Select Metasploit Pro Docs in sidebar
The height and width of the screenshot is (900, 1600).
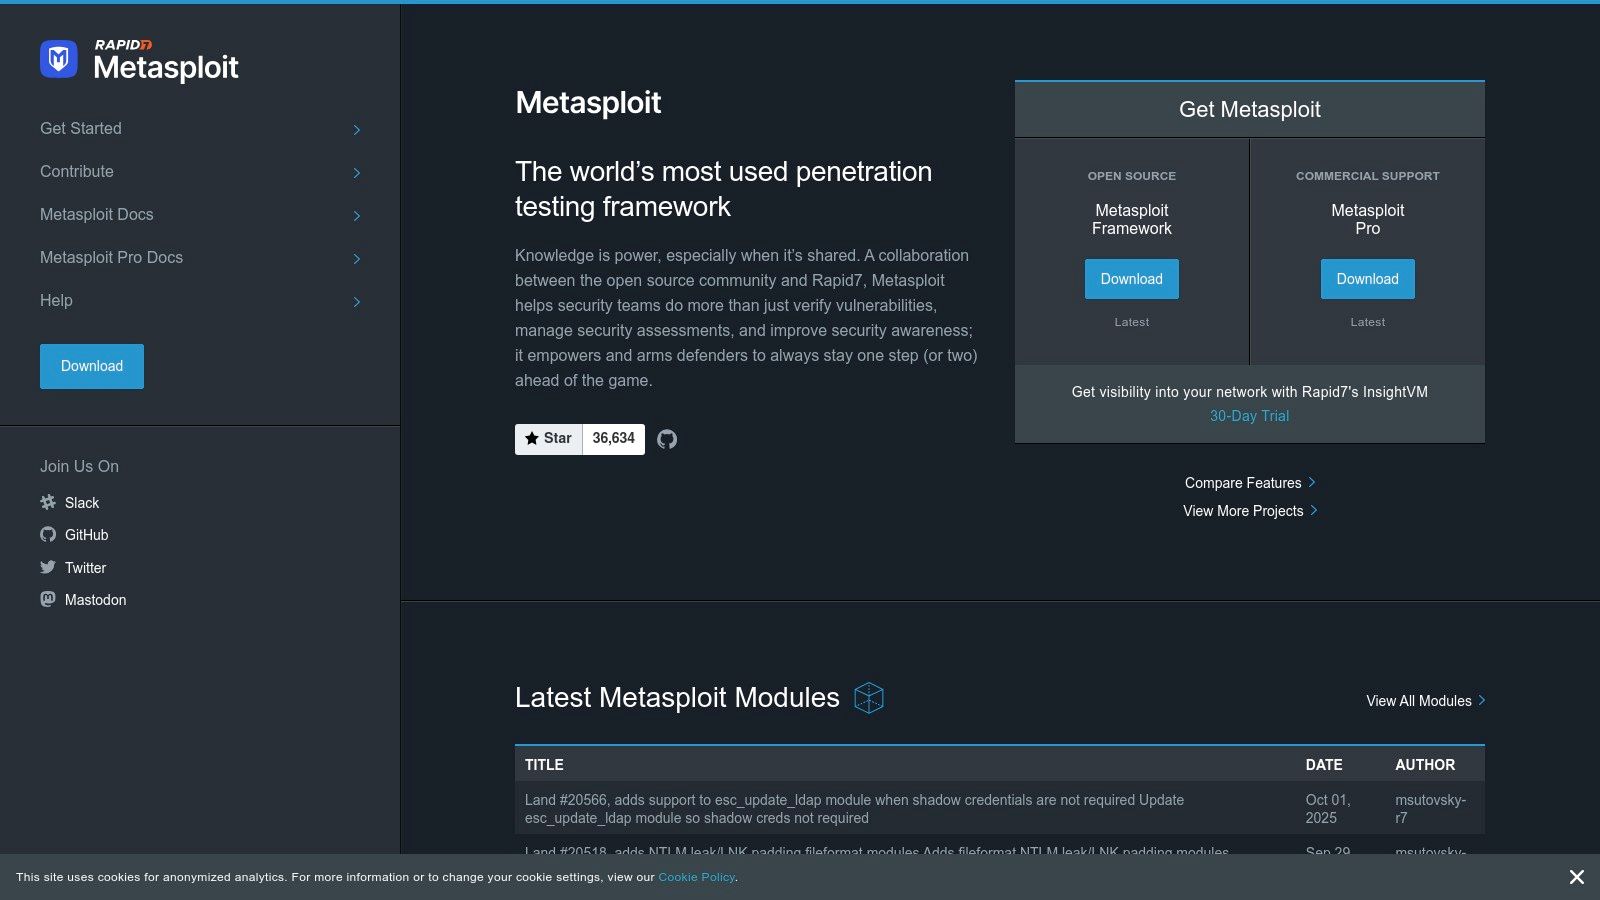(x=112, y=258)
